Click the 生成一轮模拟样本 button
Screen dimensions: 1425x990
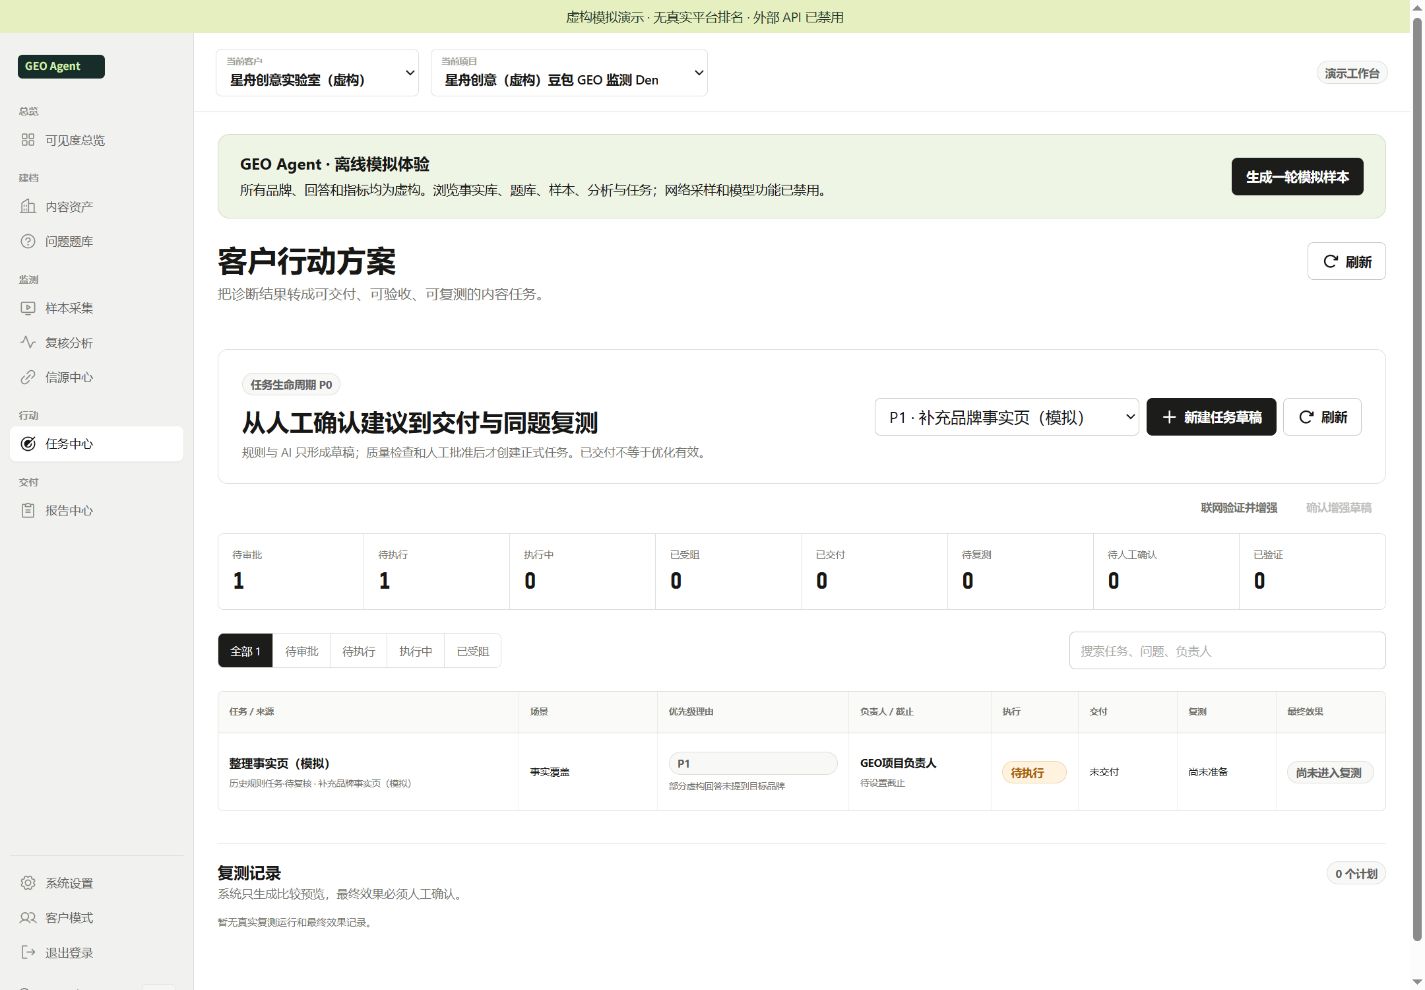tap(1297, 177)
